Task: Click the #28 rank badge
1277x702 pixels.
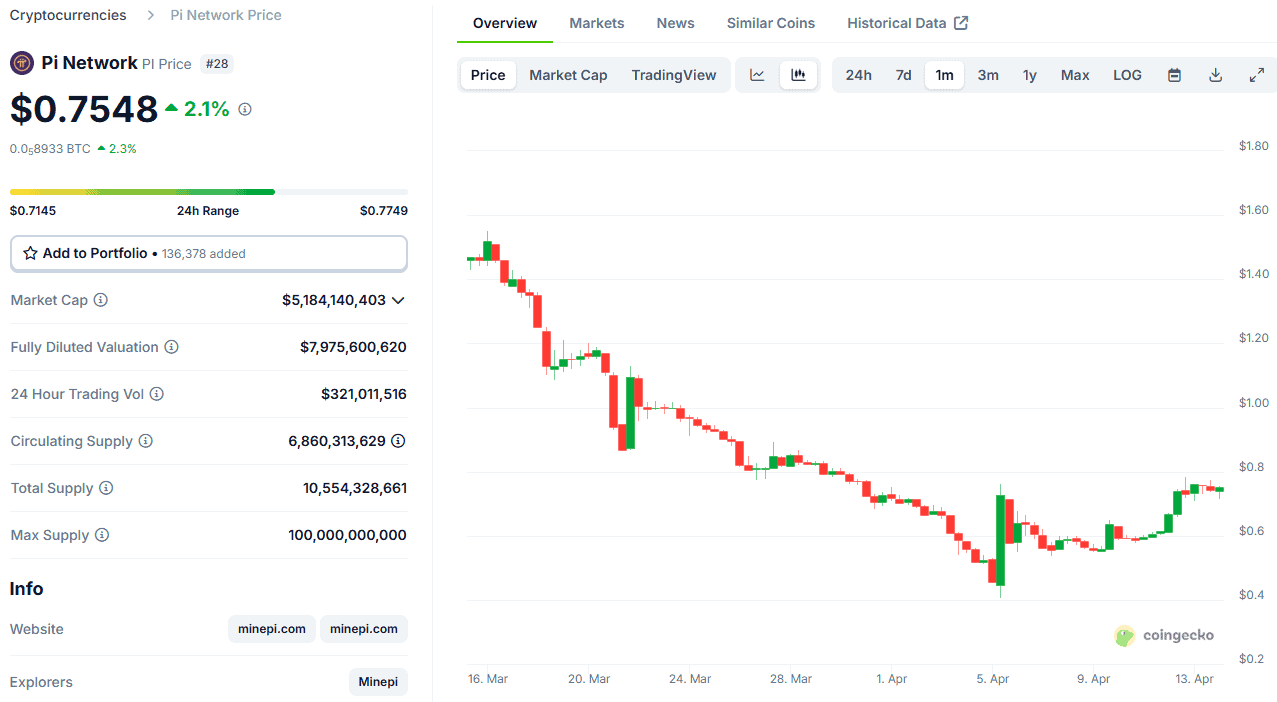Action: tap(217, 64)
